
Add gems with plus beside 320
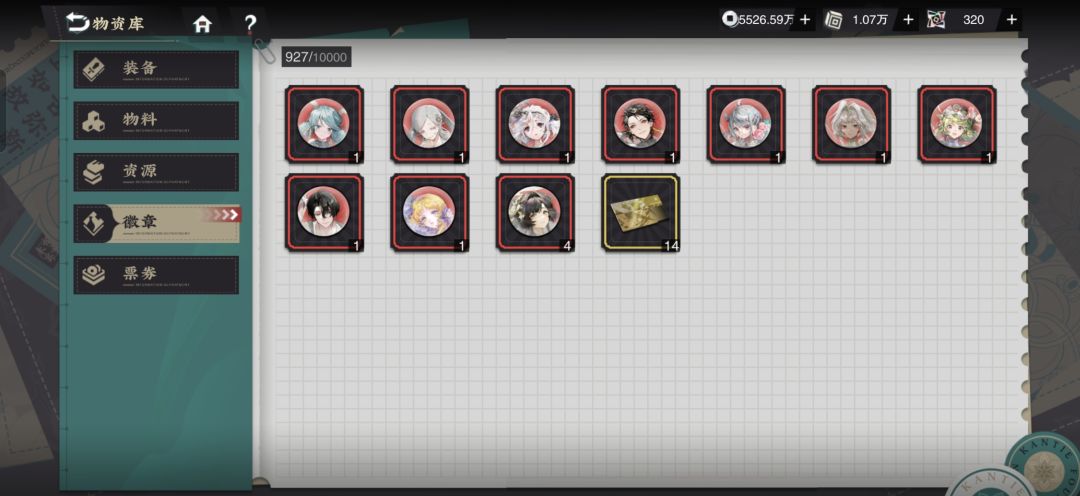(1011, 20)
